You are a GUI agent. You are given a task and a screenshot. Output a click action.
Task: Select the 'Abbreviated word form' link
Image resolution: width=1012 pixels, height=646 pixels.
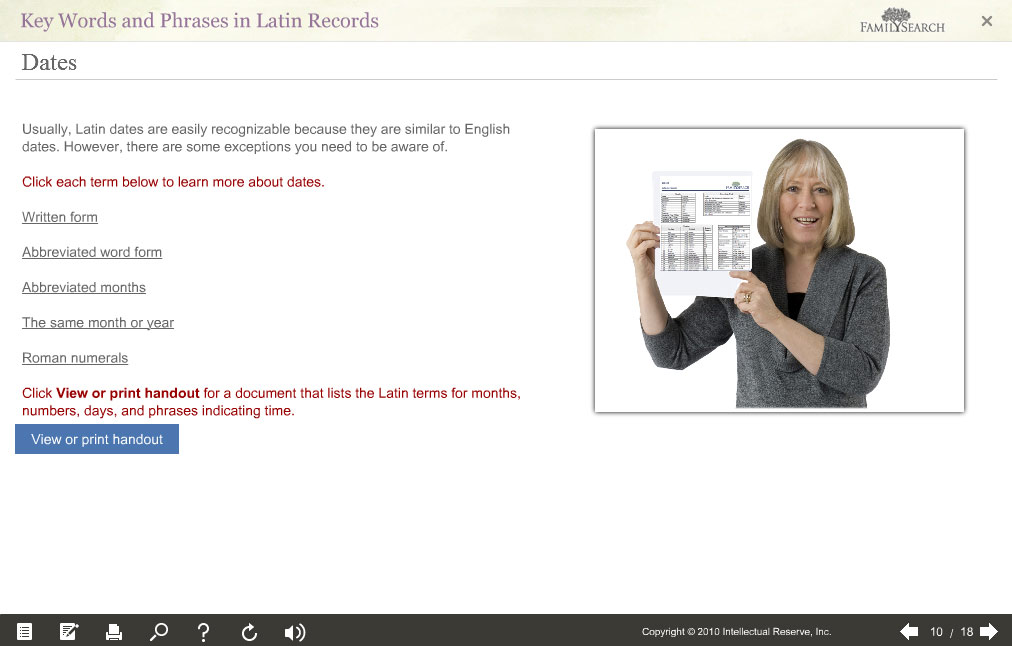92,252
